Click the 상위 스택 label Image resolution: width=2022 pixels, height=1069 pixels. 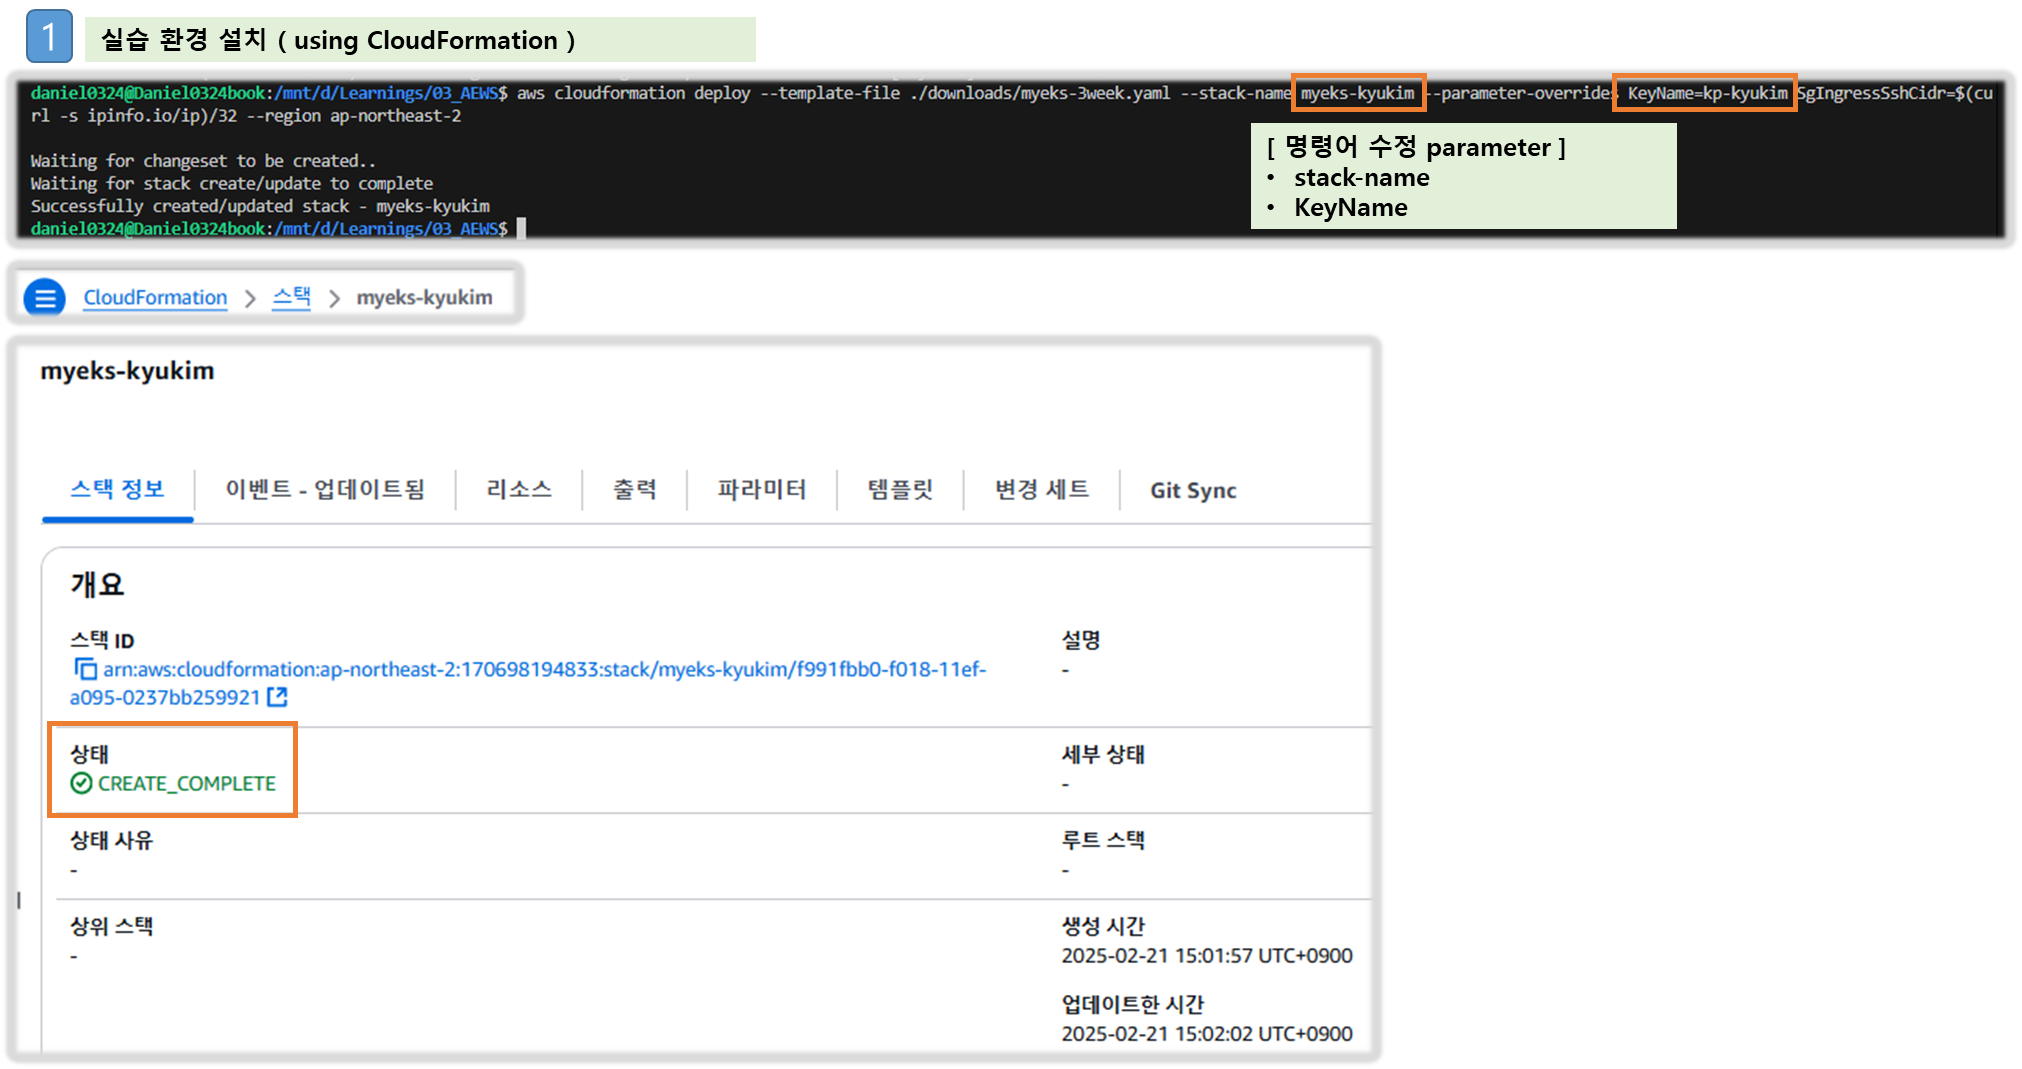(x=111, y=927)
